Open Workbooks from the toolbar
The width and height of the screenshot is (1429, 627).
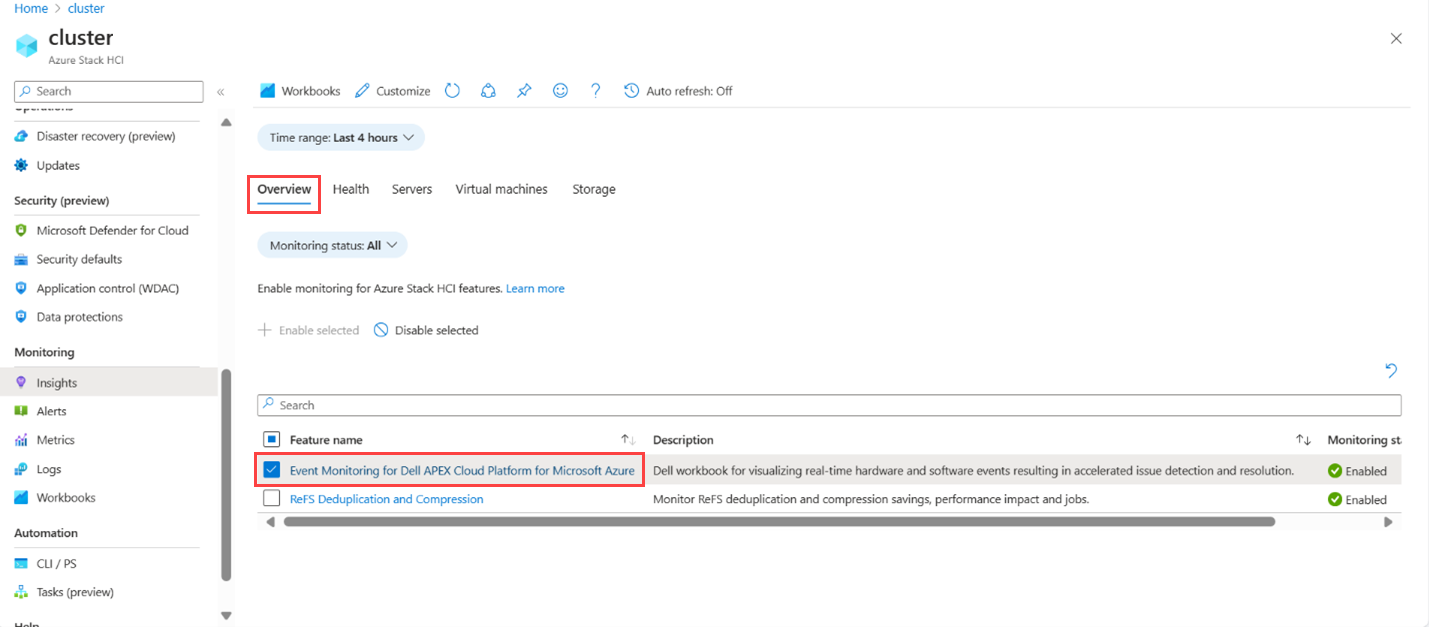click(300, 91)
